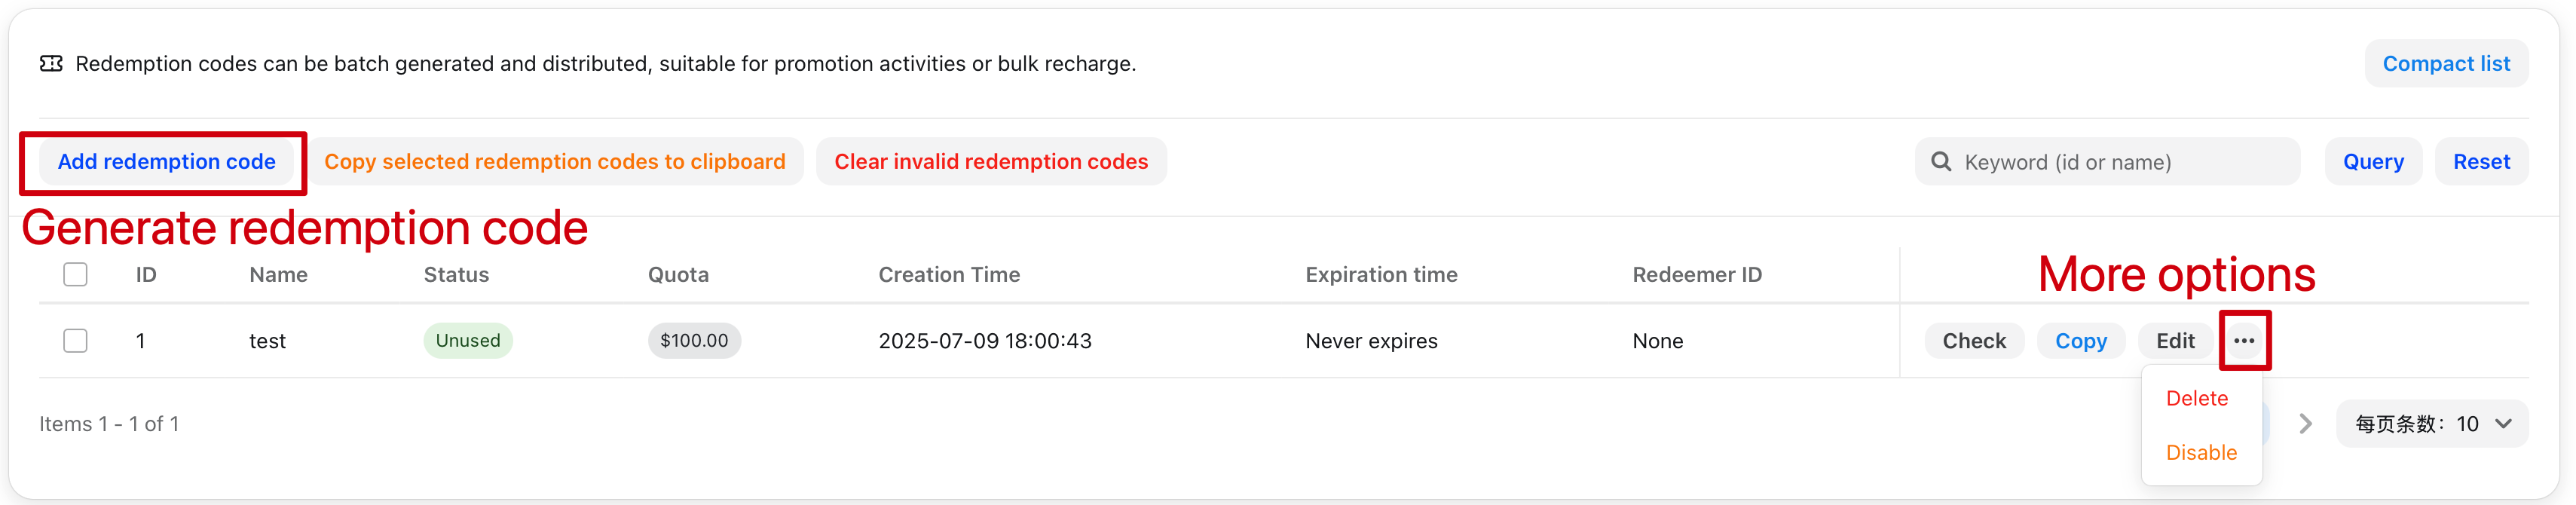Click the Unused status badge
This screenshot has width=2576, height=505.
click(x=468, y=340)
